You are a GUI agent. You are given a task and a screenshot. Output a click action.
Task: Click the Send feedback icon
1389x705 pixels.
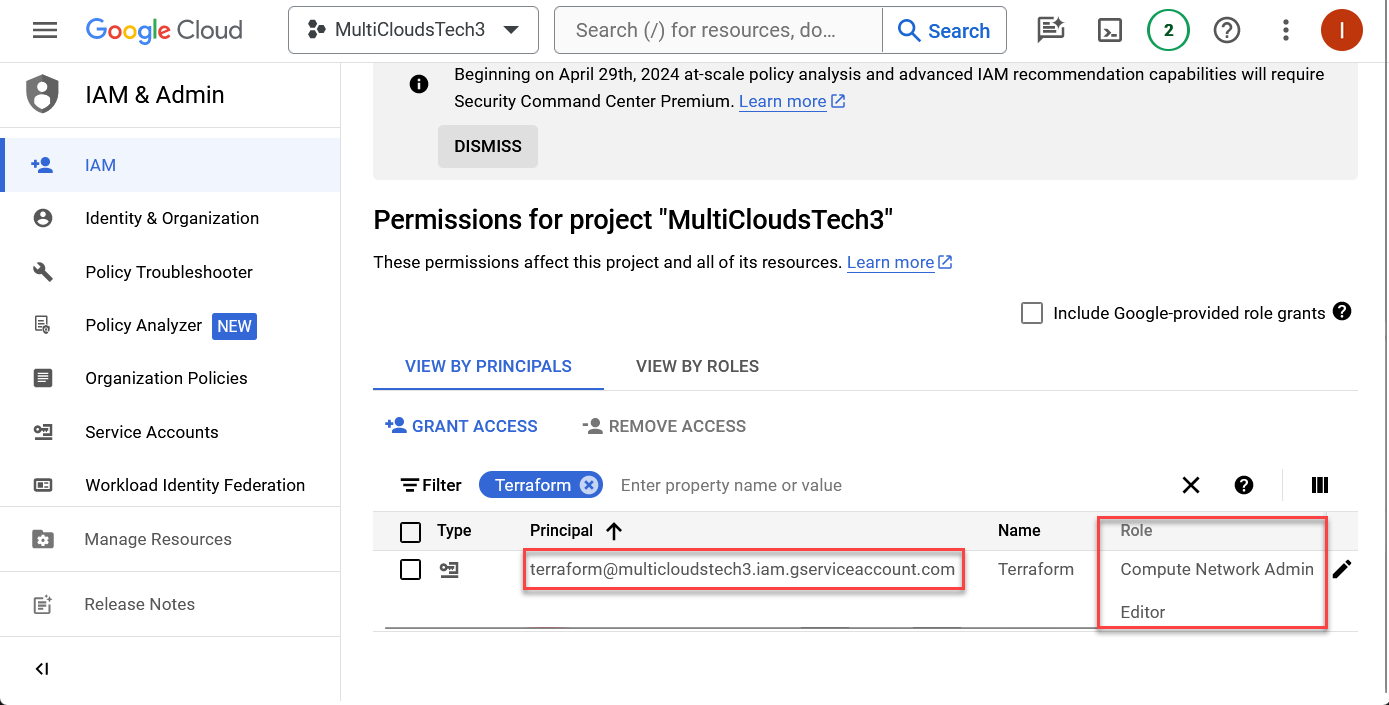(x=1050, y=30)
